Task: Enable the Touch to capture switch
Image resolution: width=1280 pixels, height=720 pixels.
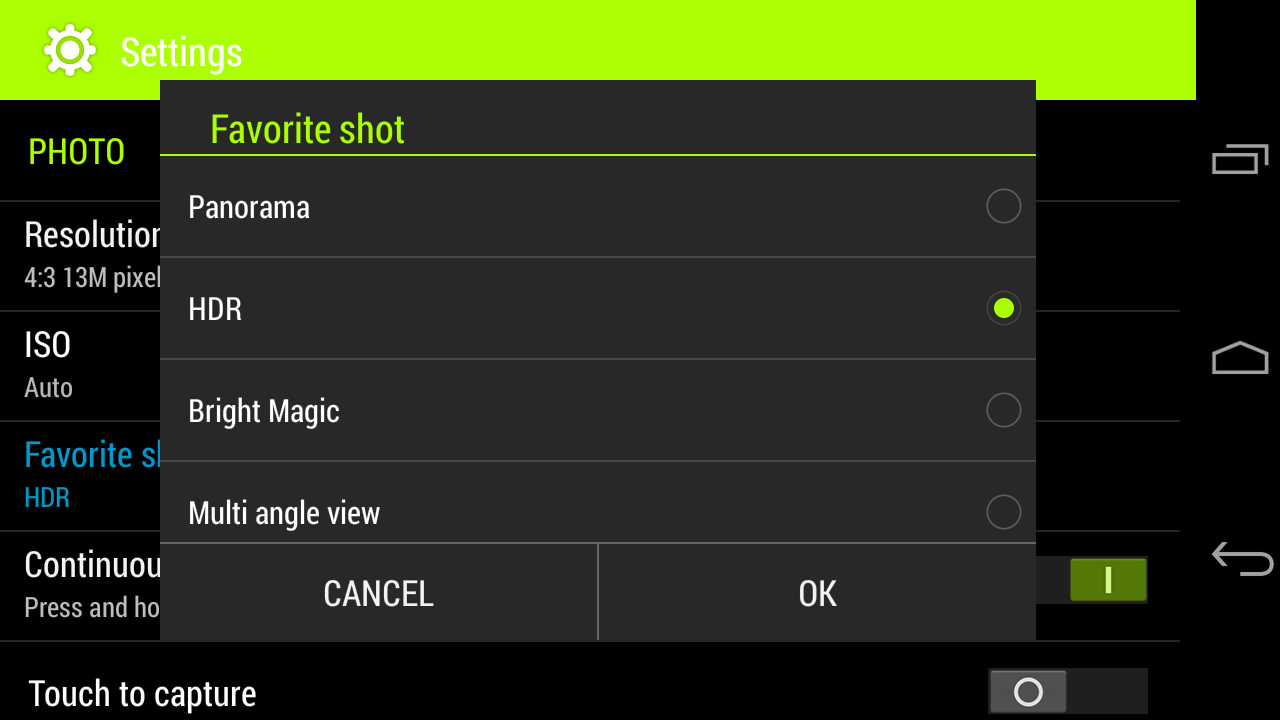Action: coord(1068,692)
